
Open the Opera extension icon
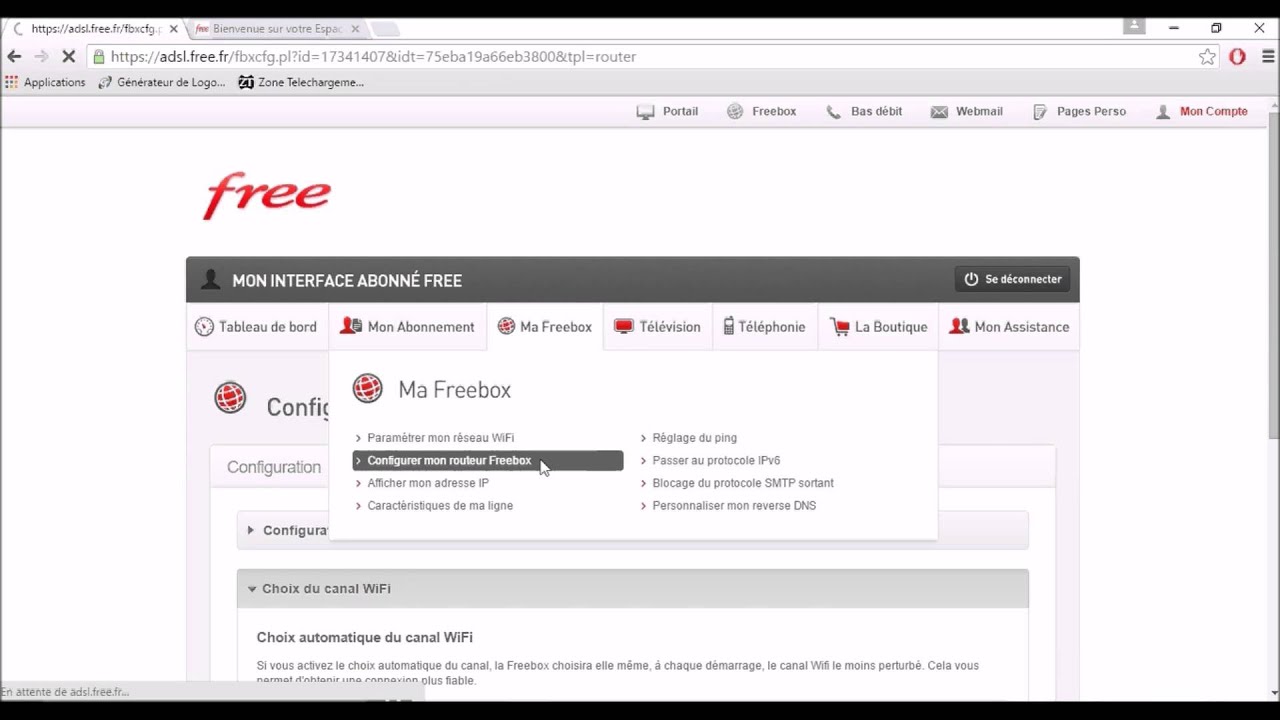click(x=1238, y=57)
